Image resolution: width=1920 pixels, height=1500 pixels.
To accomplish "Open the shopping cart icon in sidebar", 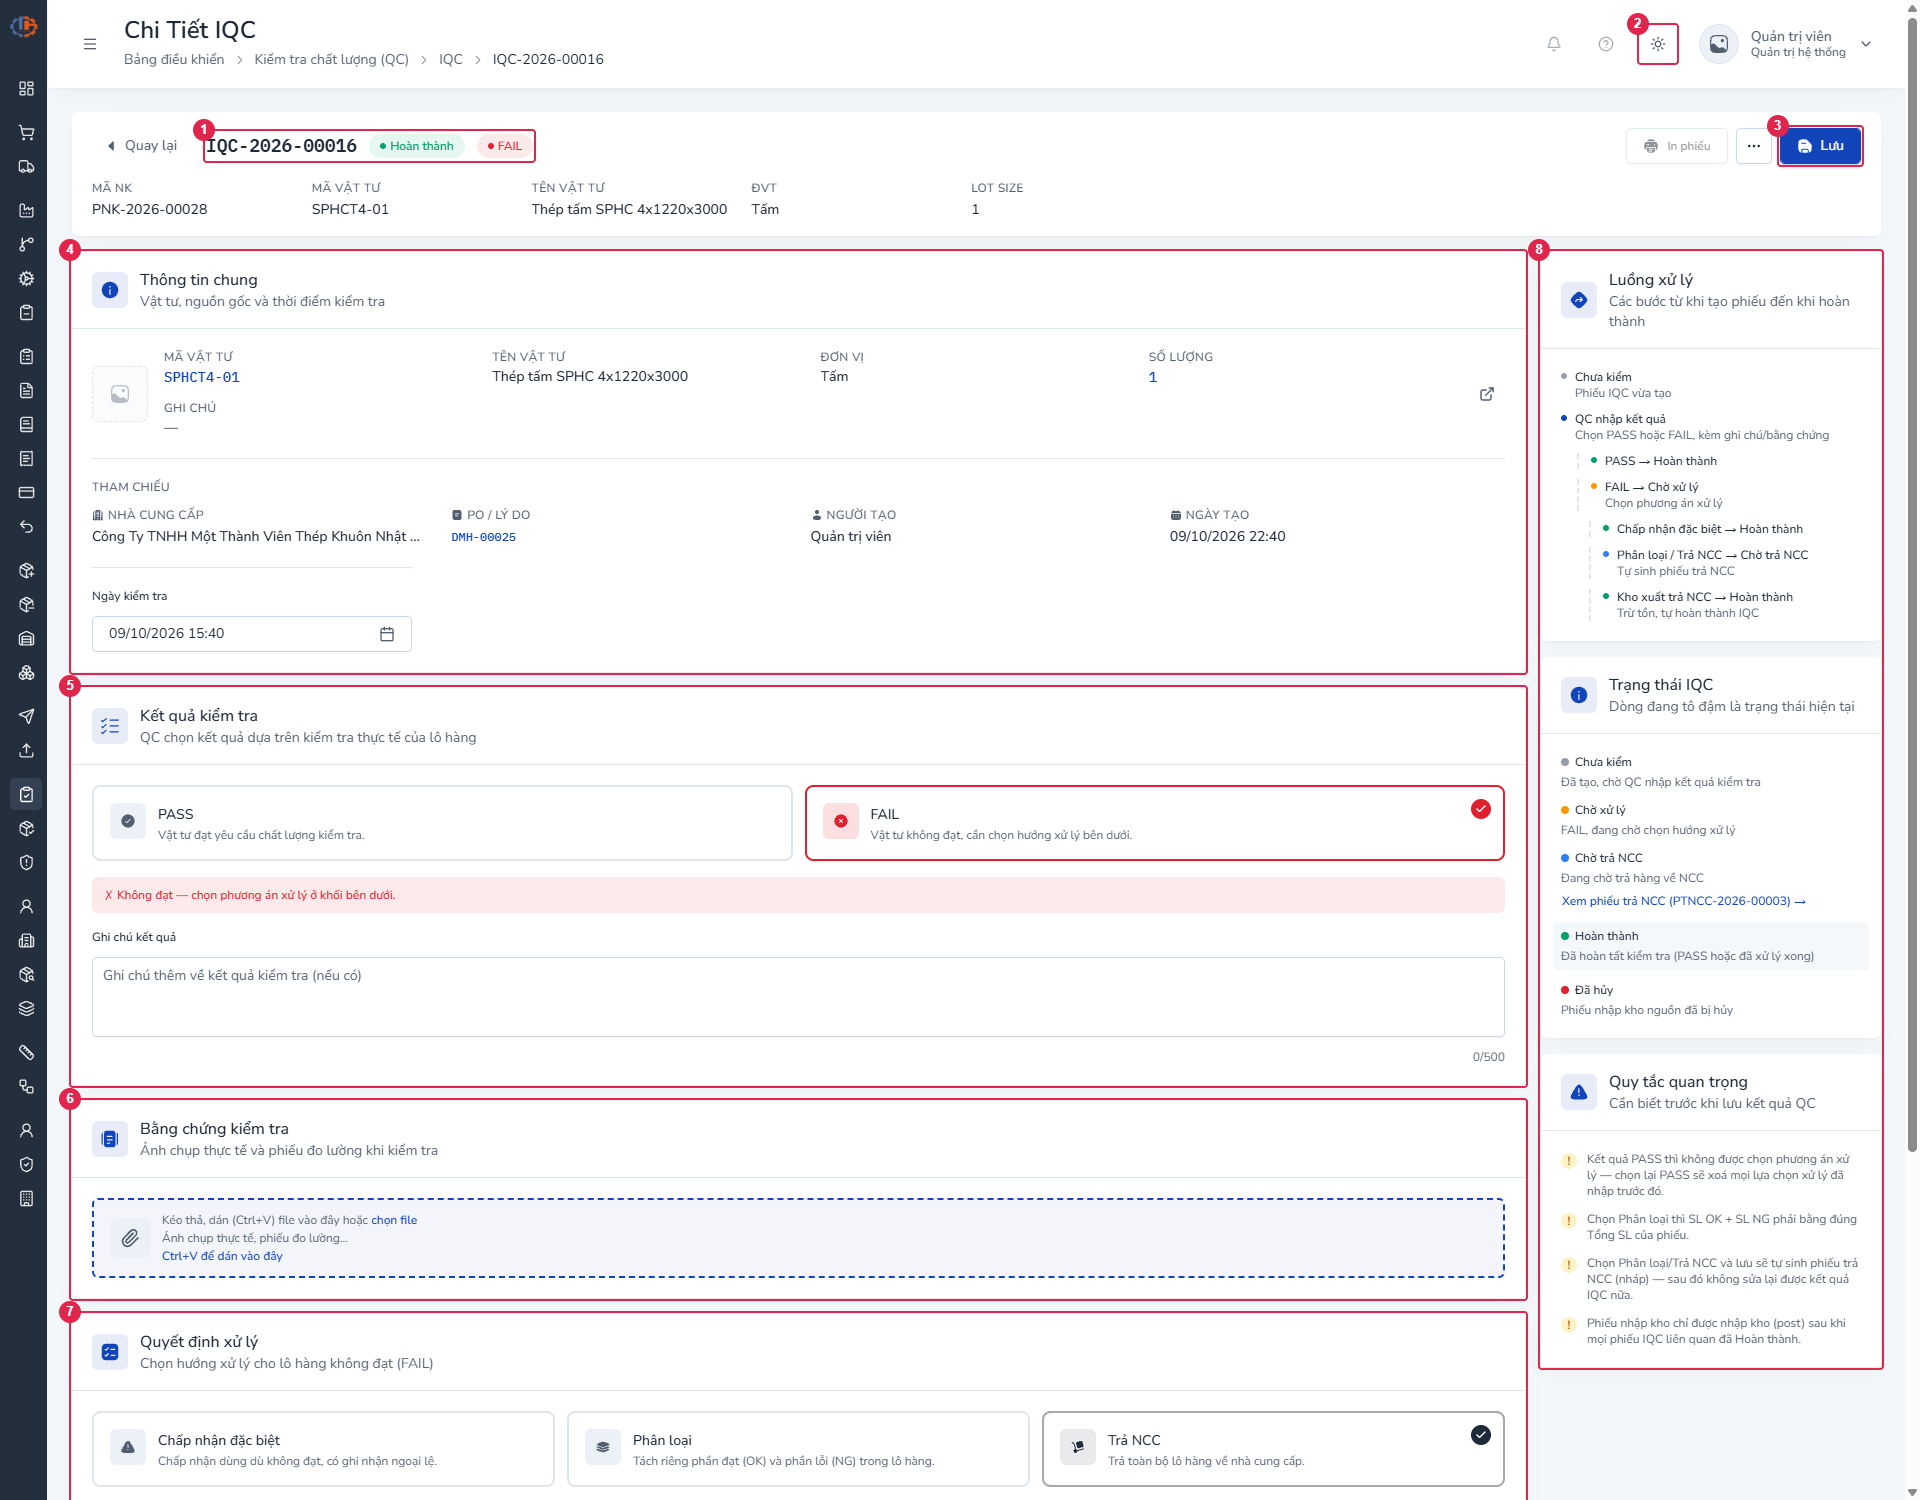I will click(26, 132).
